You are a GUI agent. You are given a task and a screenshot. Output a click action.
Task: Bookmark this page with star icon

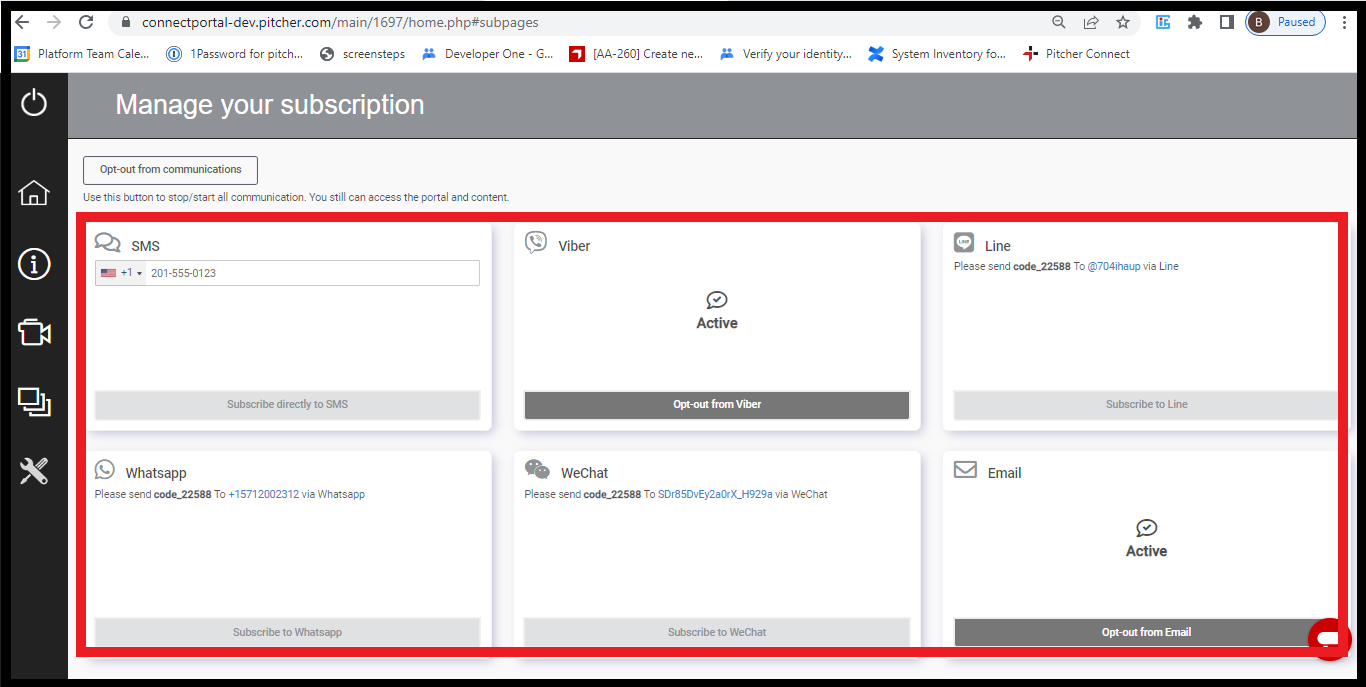pos(1122,22)
